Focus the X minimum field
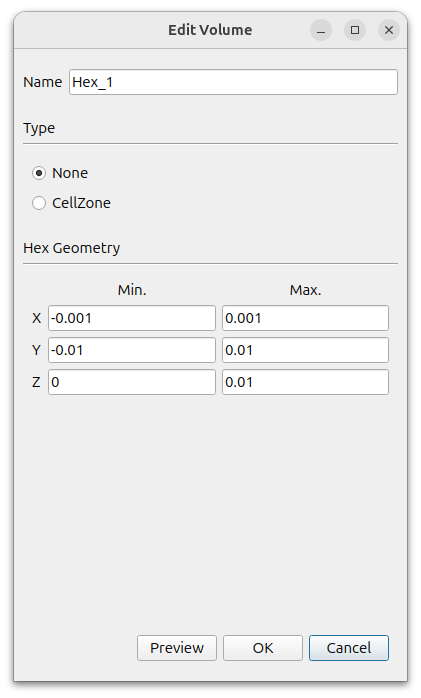 pos(132,318)
